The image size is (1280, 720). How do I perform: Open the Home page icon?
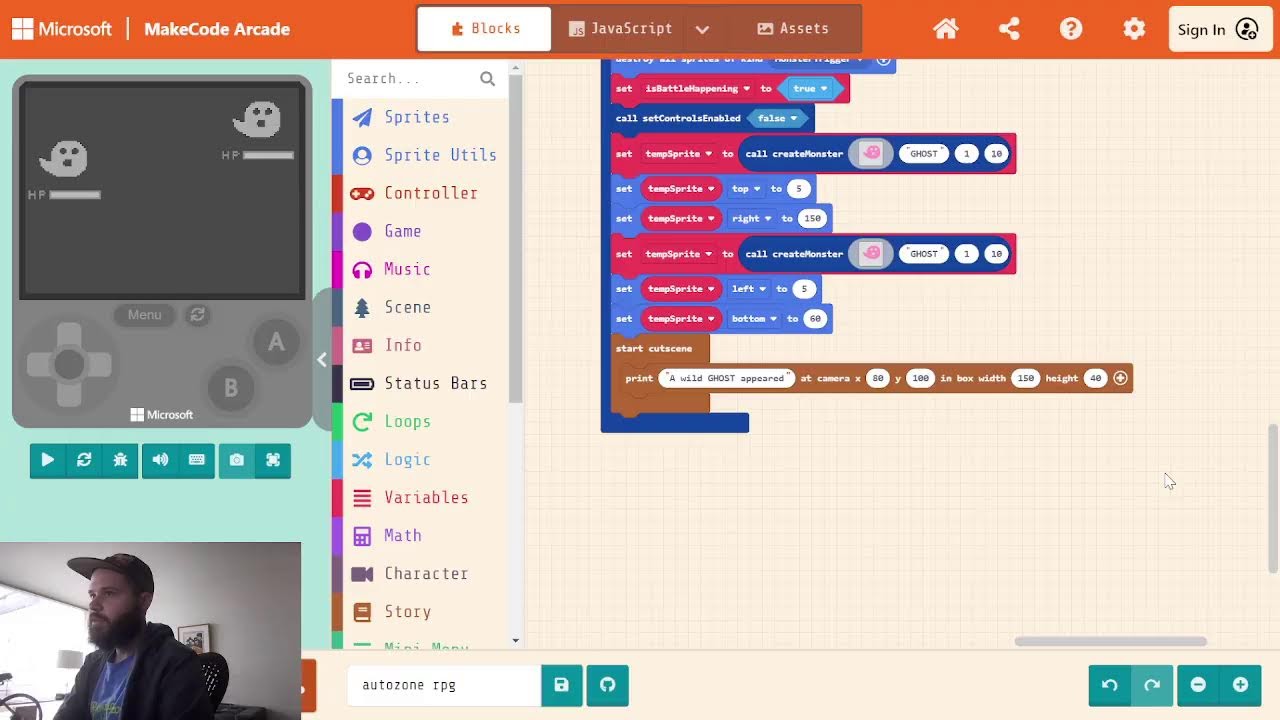945,29
